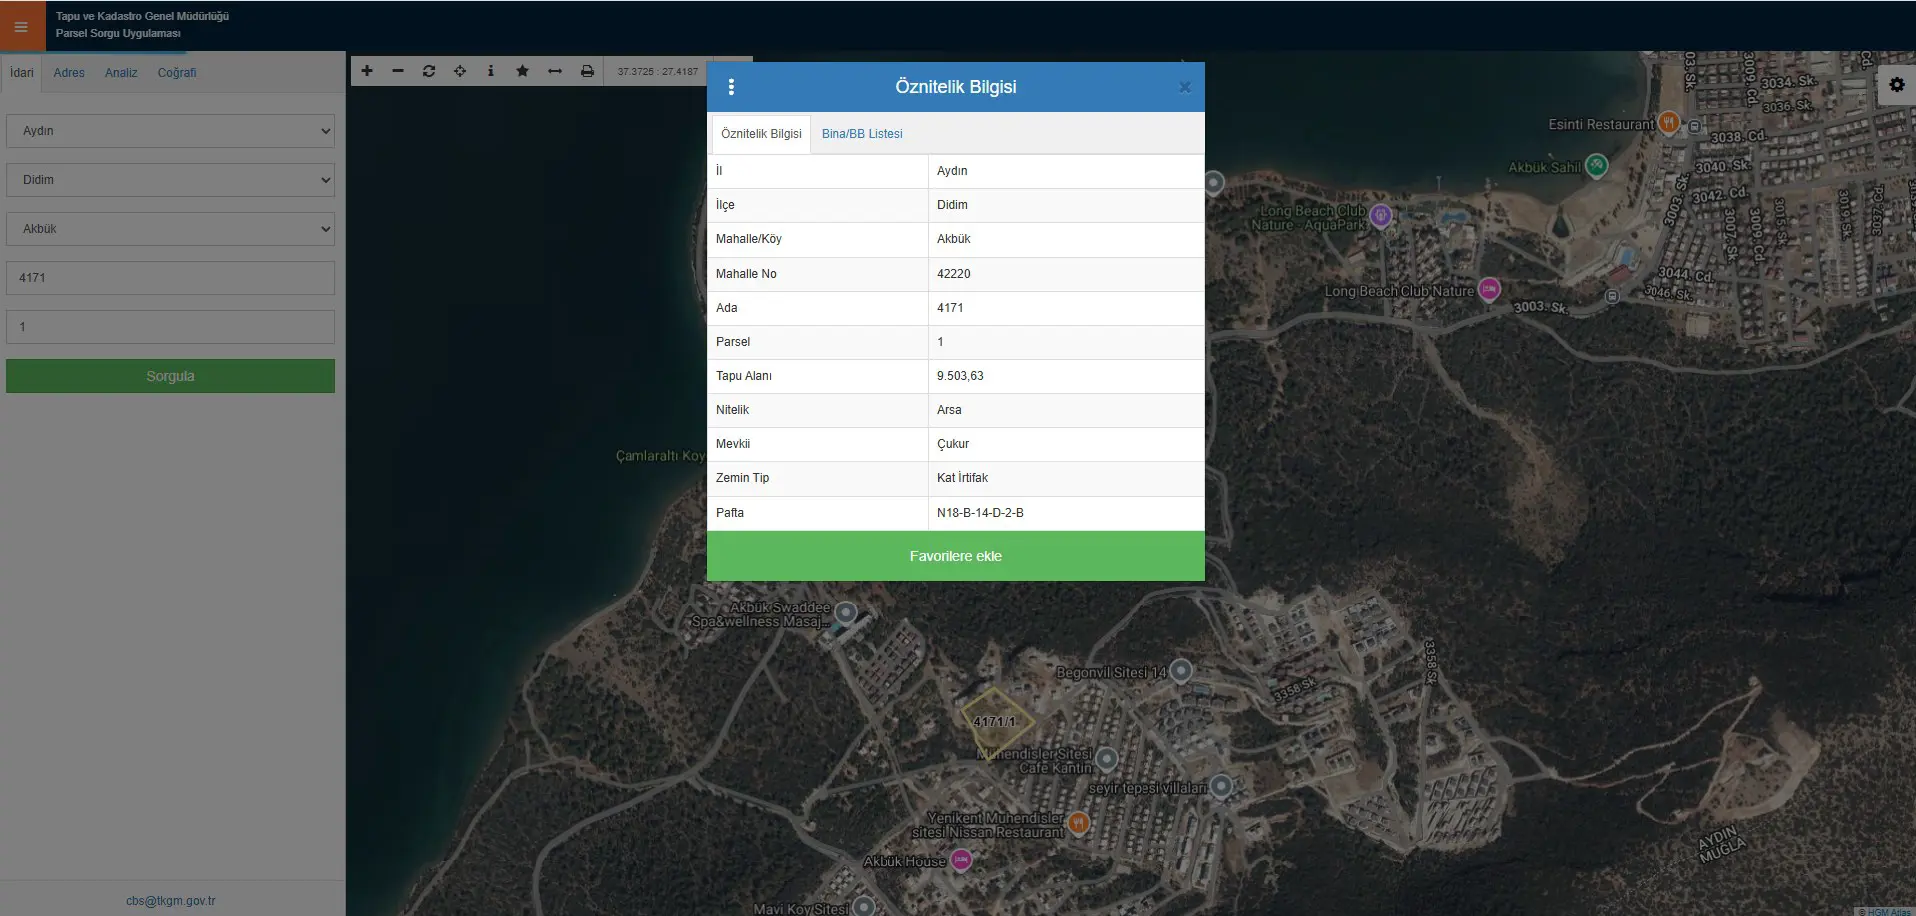Activate the locate crosshair tool
The image size is (1916, 916).
(460, 71)
